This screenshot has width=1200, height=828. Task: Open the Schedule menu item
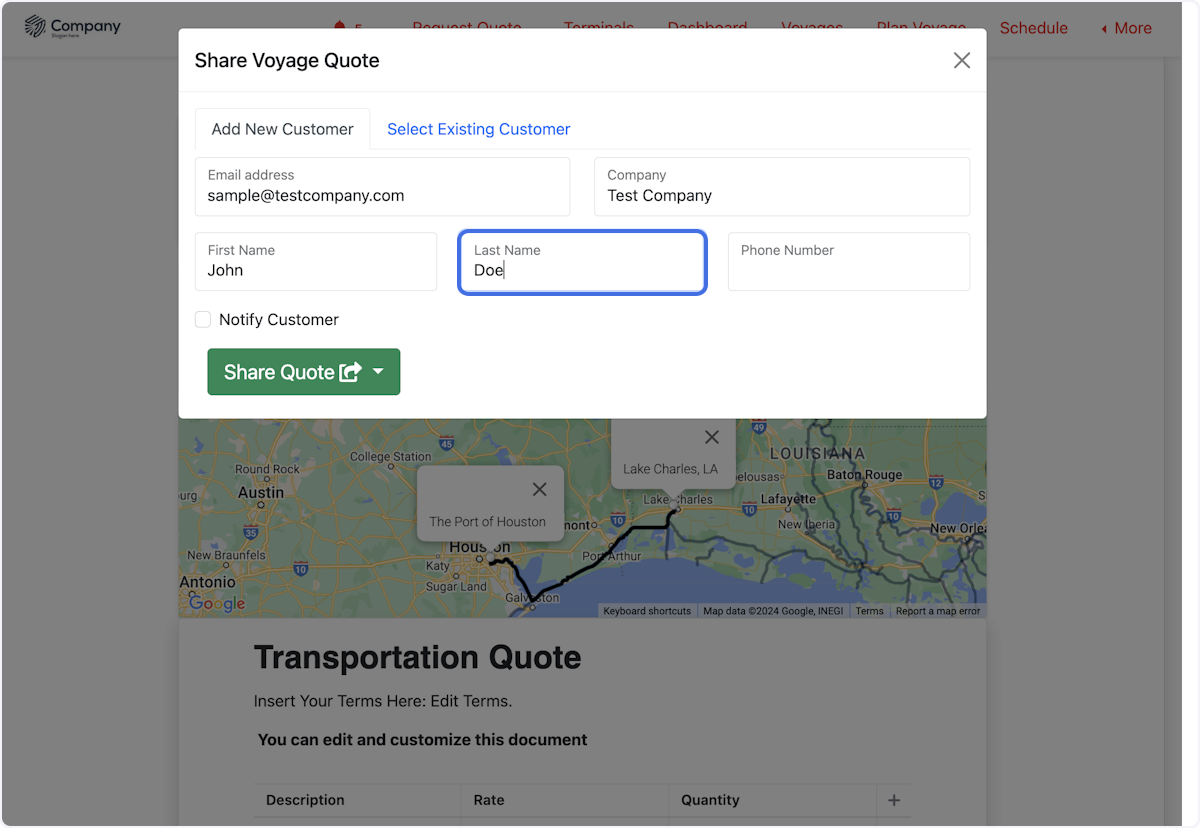(1033, 28)
